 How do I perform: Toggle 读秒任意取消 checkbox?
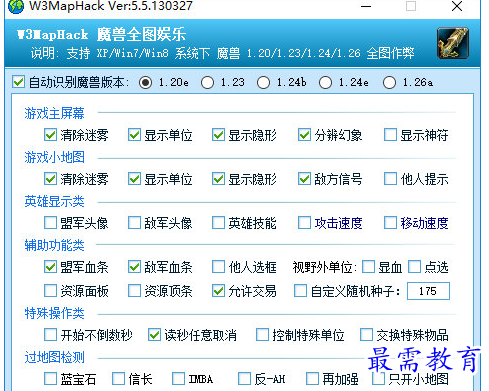(154, 335)
